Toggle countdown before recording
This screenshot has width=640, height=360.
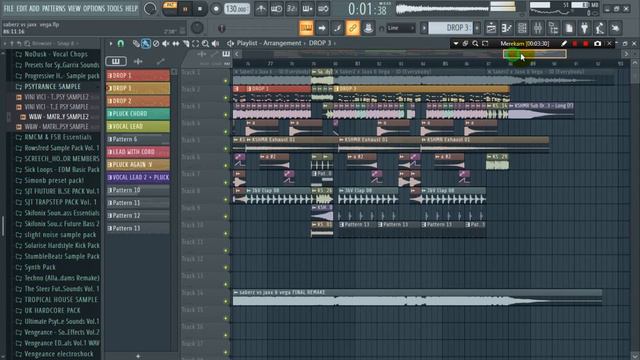pos(292,9)
